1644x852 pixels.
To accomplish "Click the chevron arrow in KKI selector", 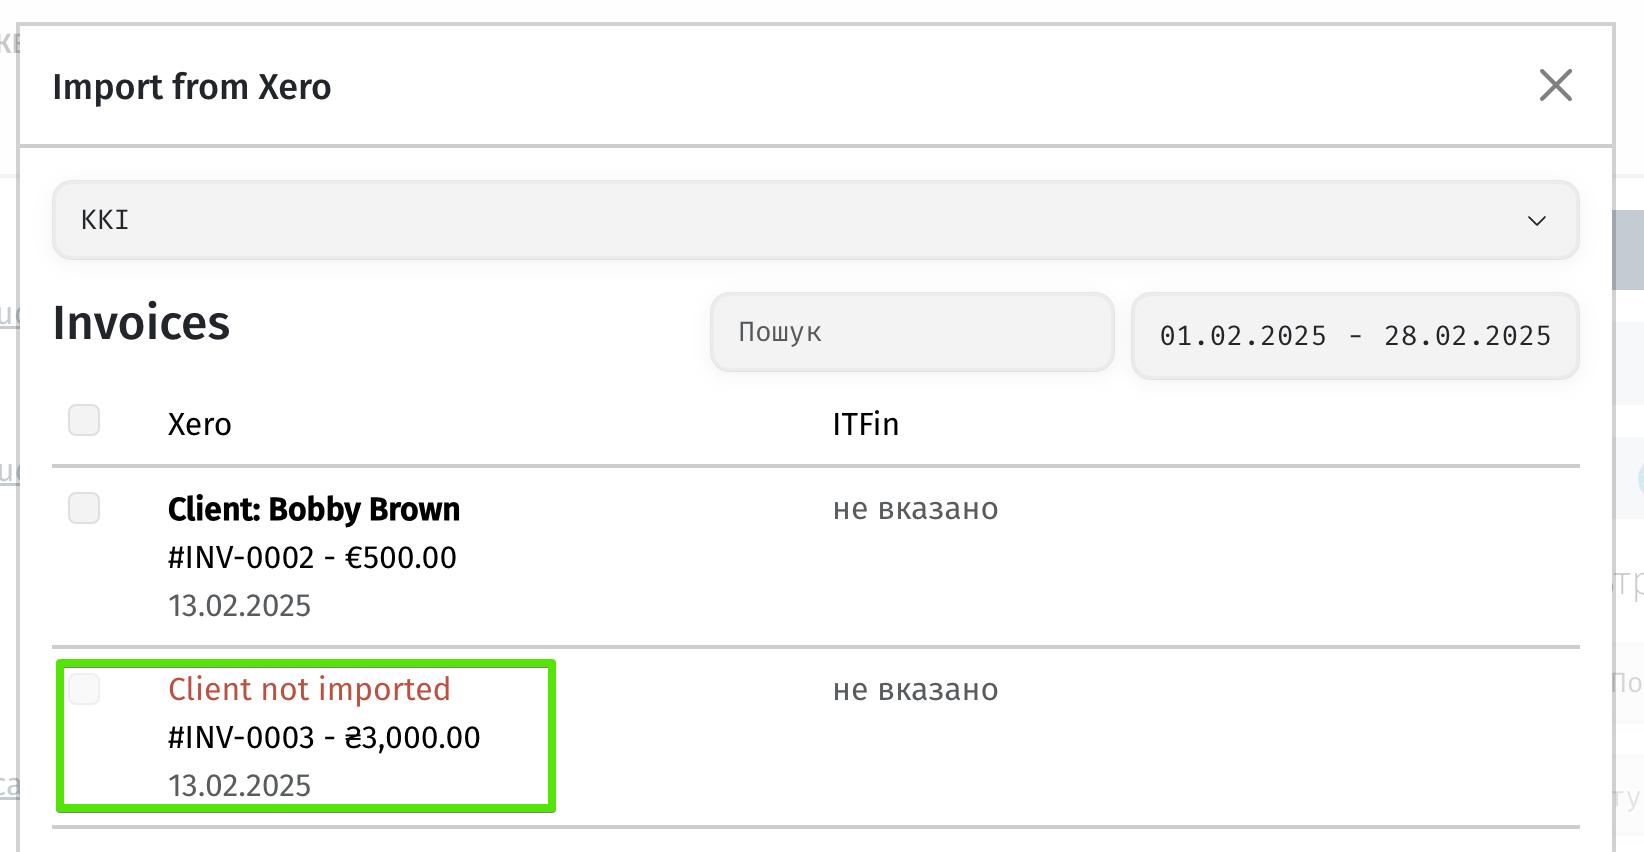I will pos(1536,221).
